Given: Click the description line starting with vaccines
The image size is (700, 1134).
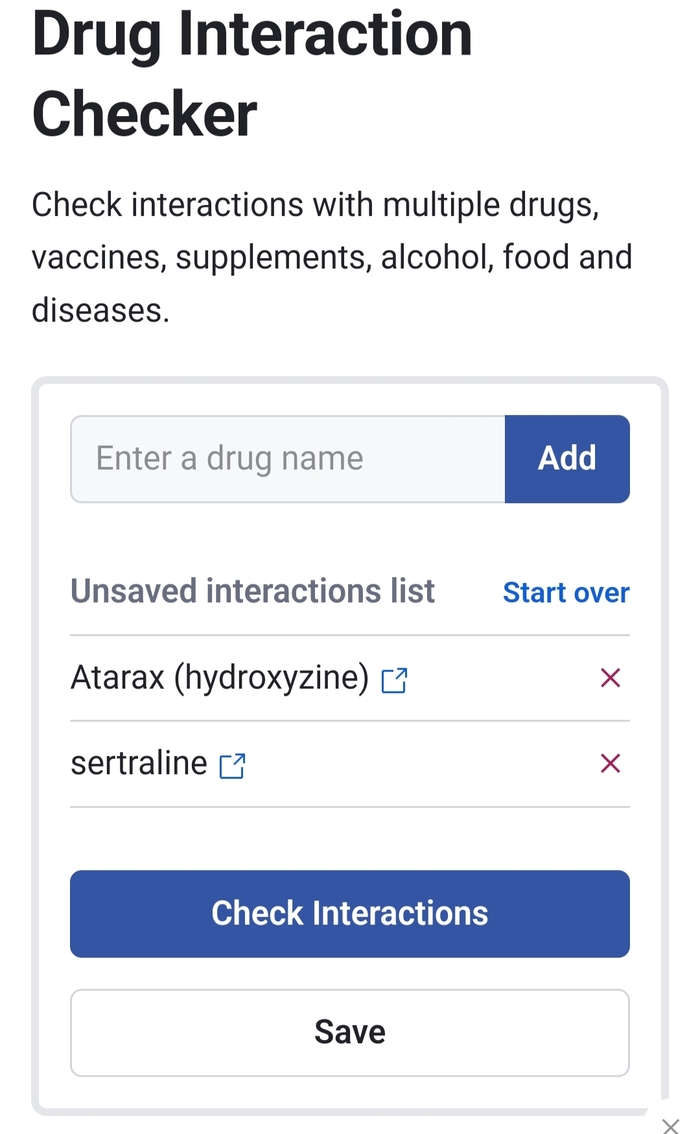Looking at the screenshot, I should pyautogui.click(x=330, y=257).
